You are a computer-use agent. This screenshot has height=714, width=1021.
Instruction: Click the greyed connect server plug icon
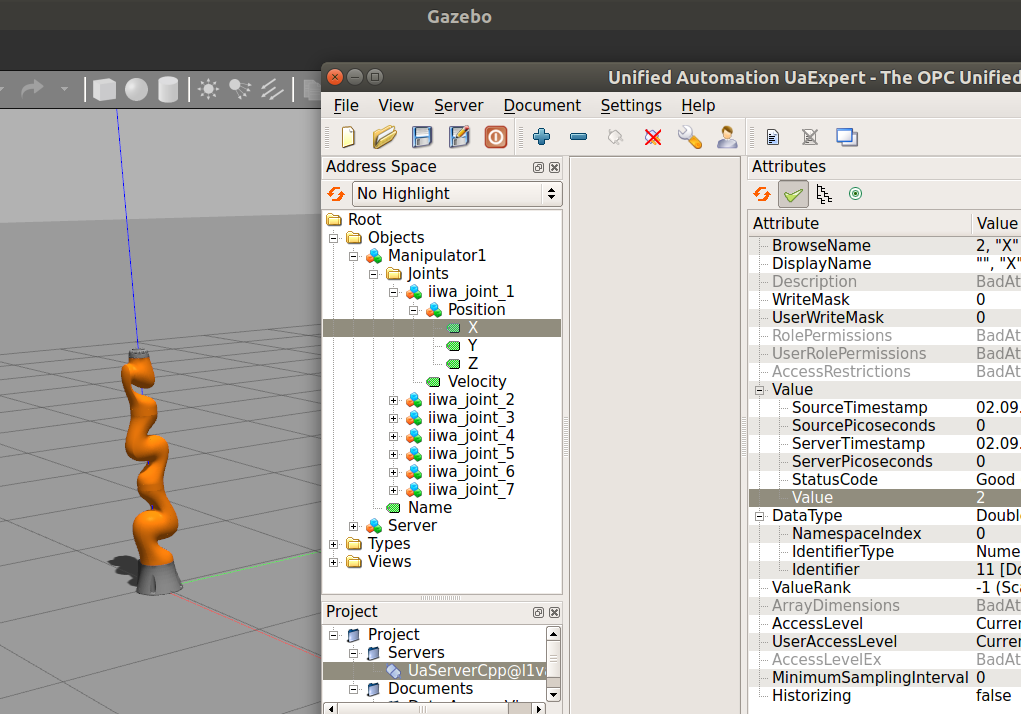point(615,137)
